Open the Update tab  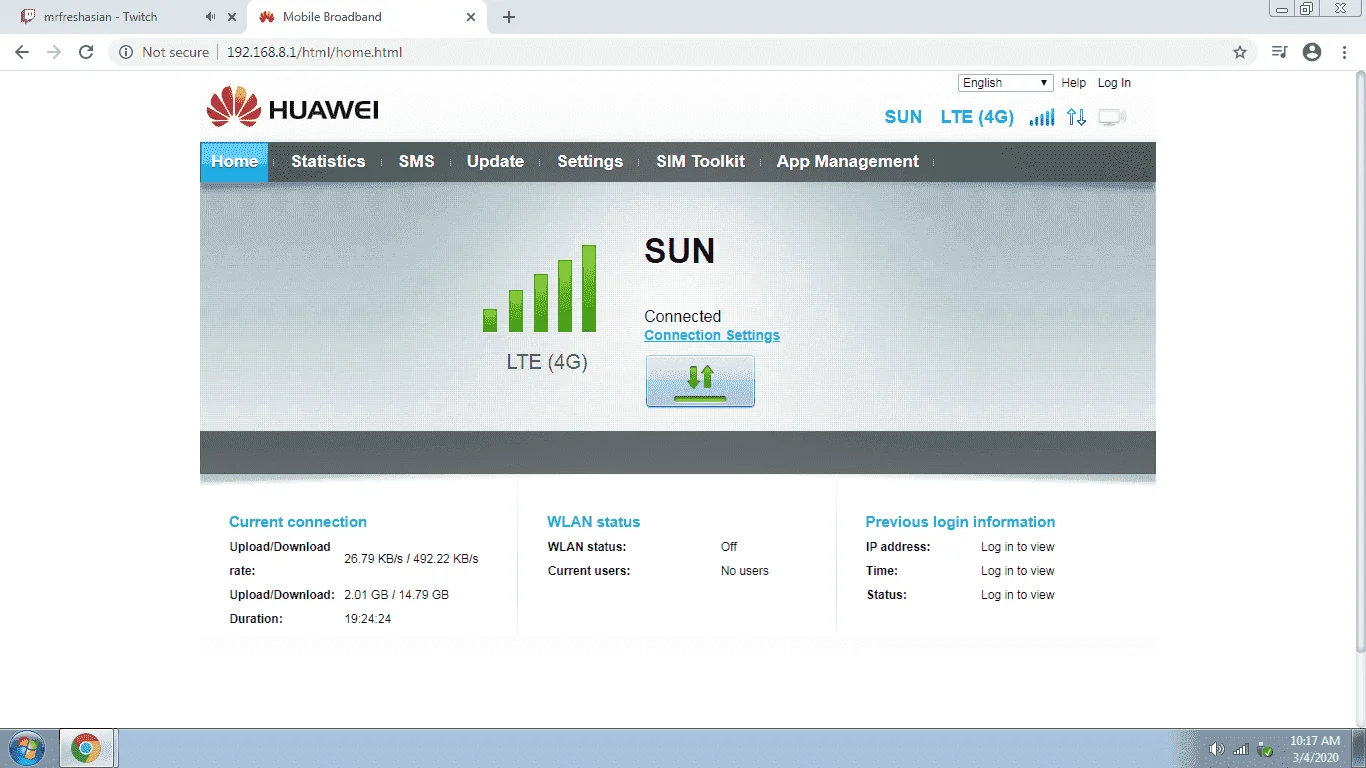(495, 162)
